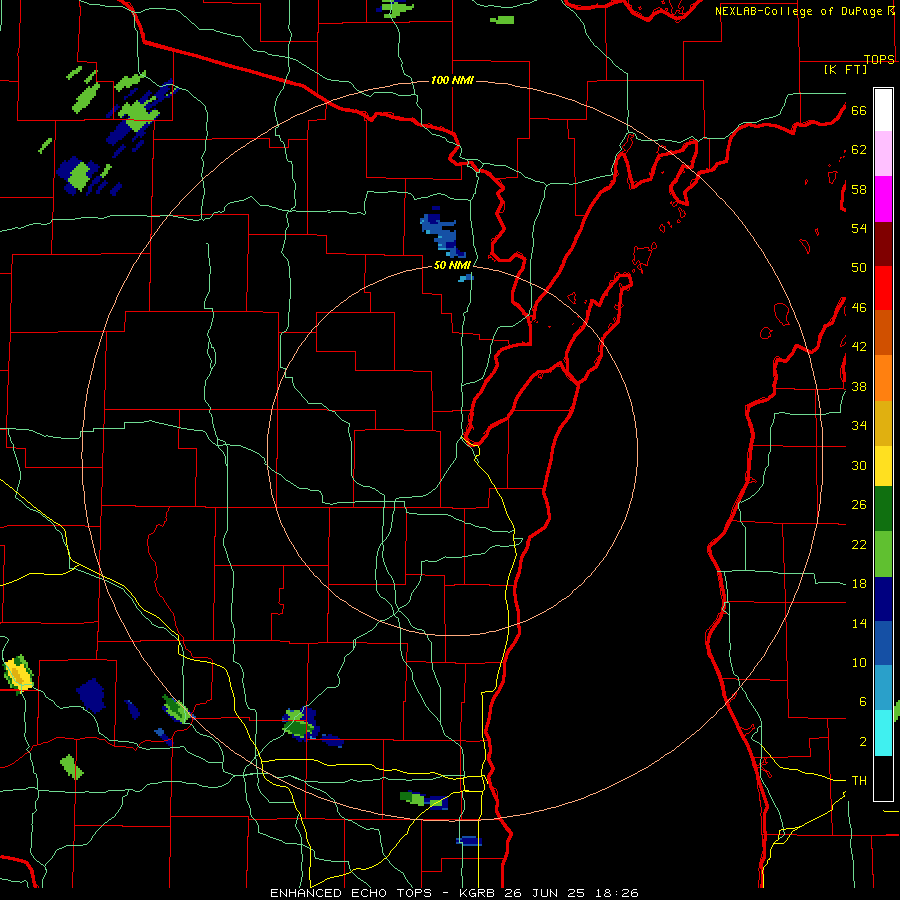
Task: Click the '6' legend value
Action: (x=862, y=702)
